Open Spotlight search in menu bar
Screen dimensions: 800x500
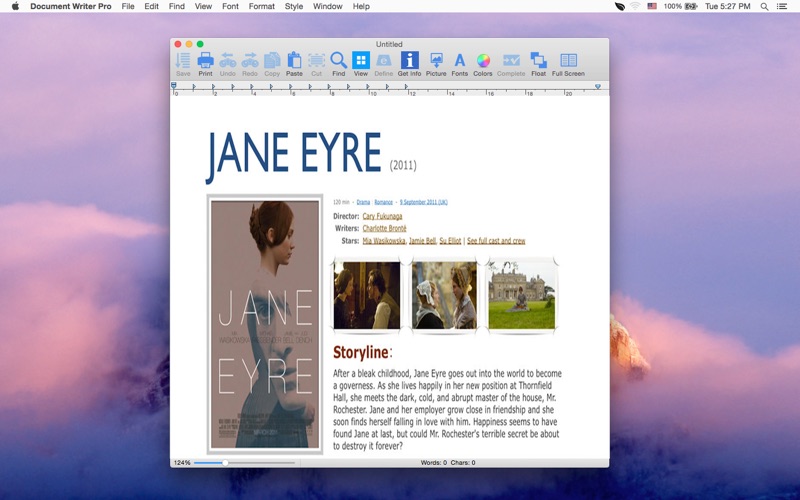(x=764, y=6)
